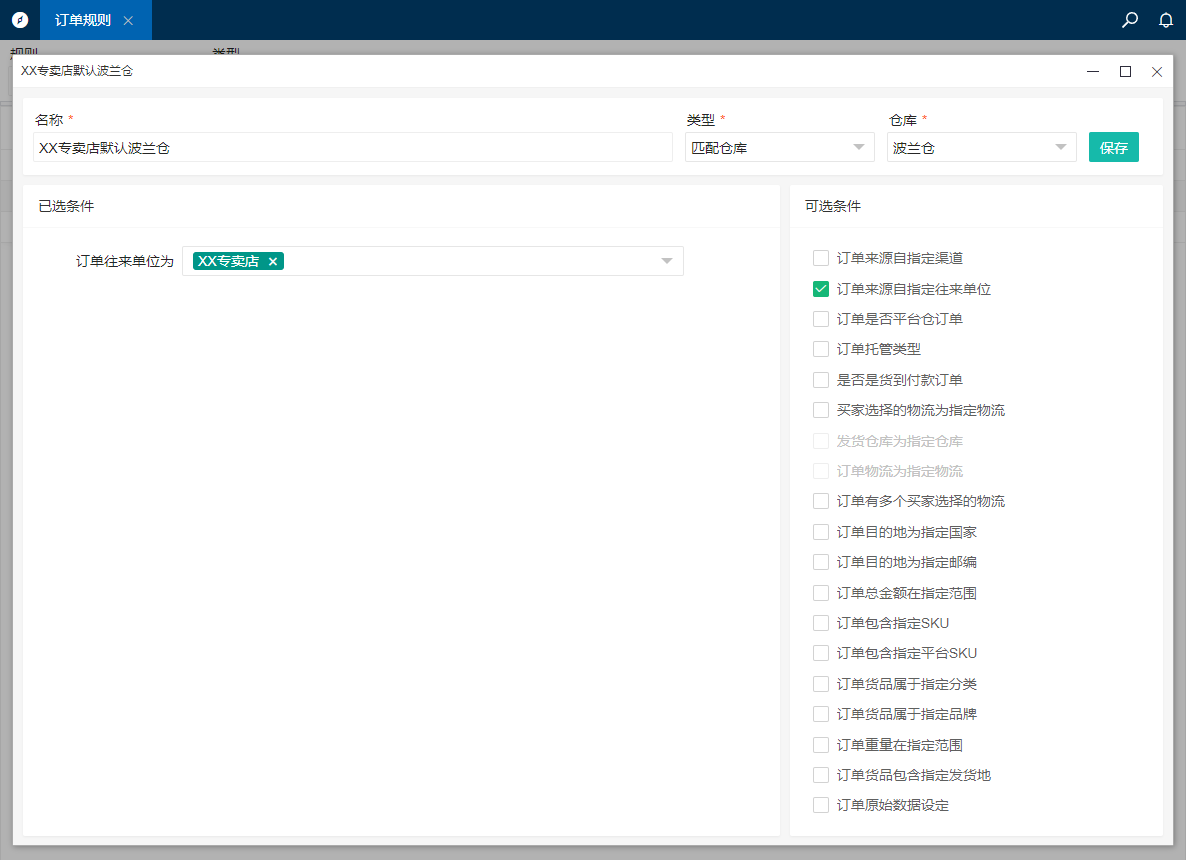
Task: Toggle 是否是货到付款订单 checkbox
Action: [821, 380]
